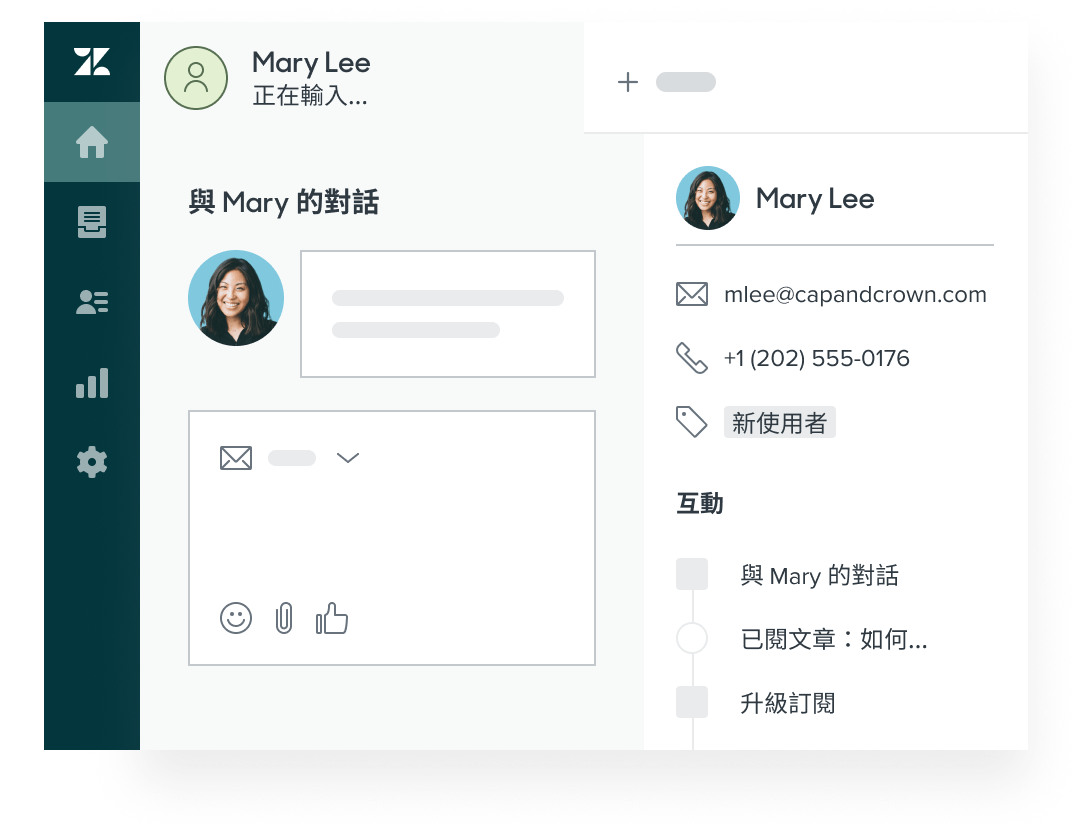The image size is (1072, 824).
Task: Attach a file with the paperclip icon
Action: [284, 618]
